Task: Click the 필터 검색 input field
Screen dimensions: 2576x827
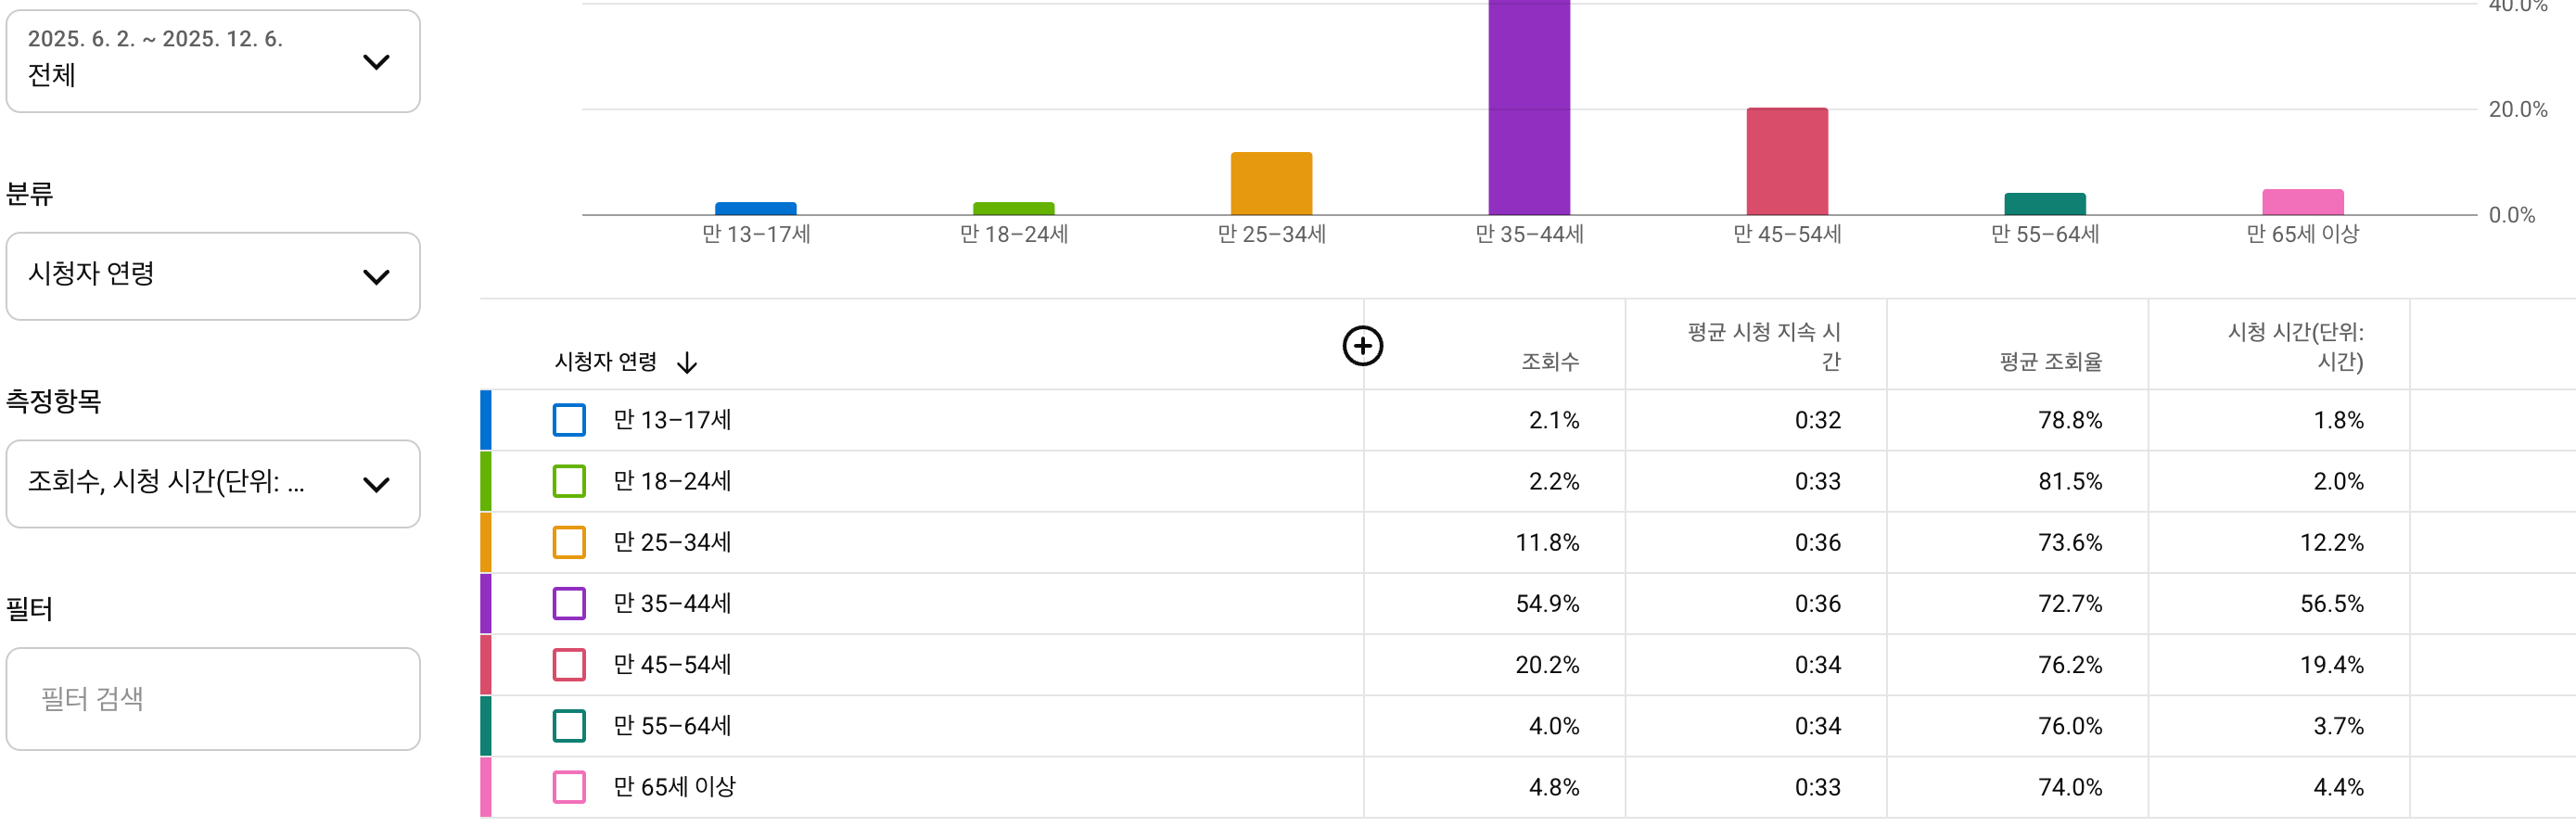Action: coord(213,699)
